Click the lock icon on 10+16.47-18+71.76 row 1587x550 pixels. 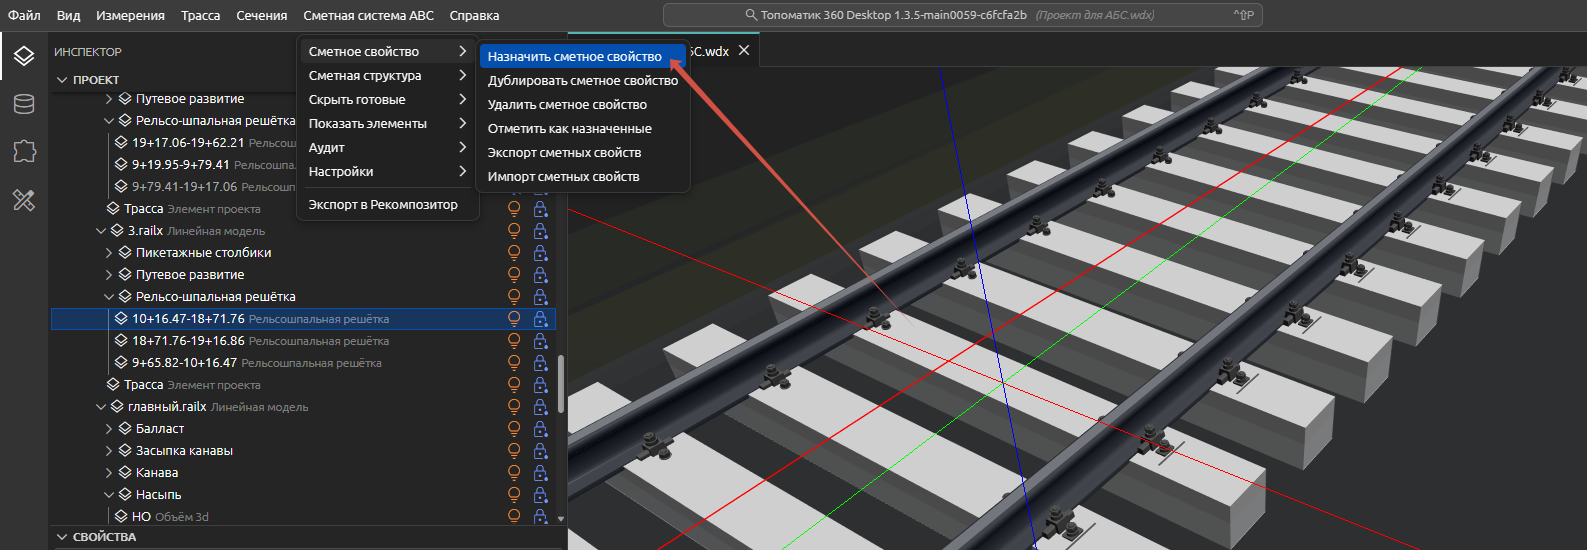point(540,319)
